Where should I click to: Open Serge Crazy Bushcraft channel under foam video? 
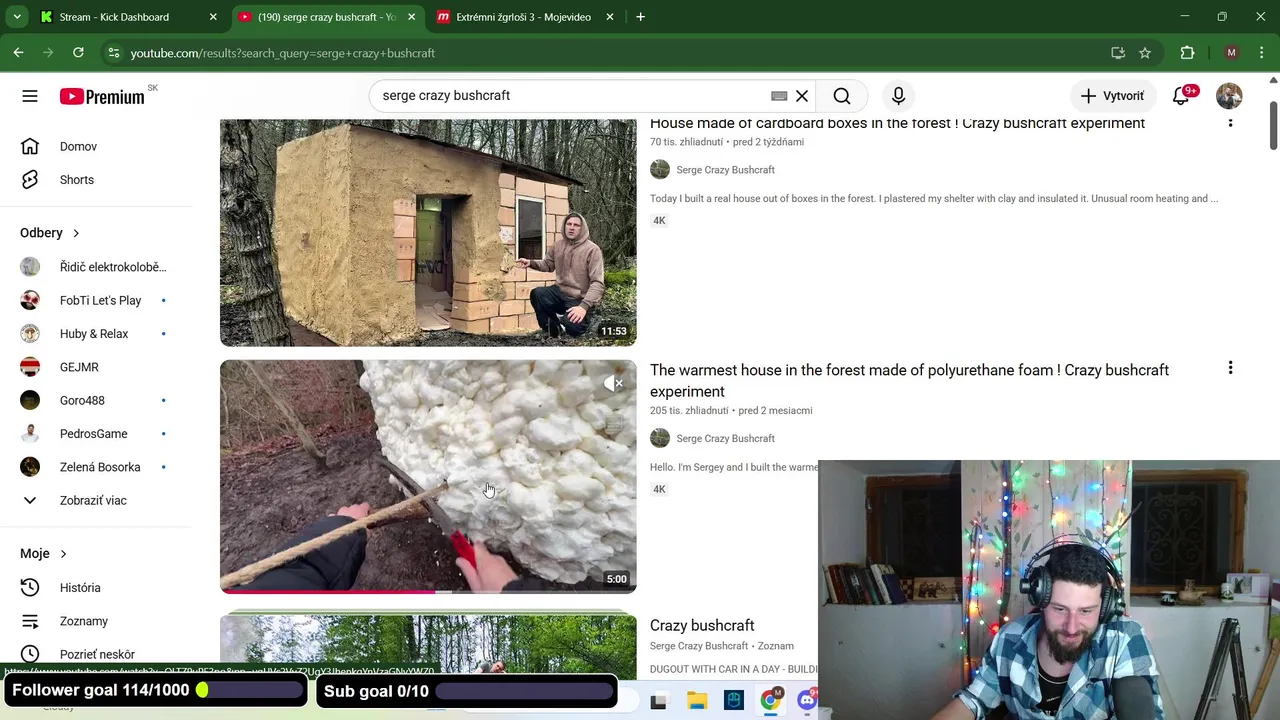click(x=725, y=438)
